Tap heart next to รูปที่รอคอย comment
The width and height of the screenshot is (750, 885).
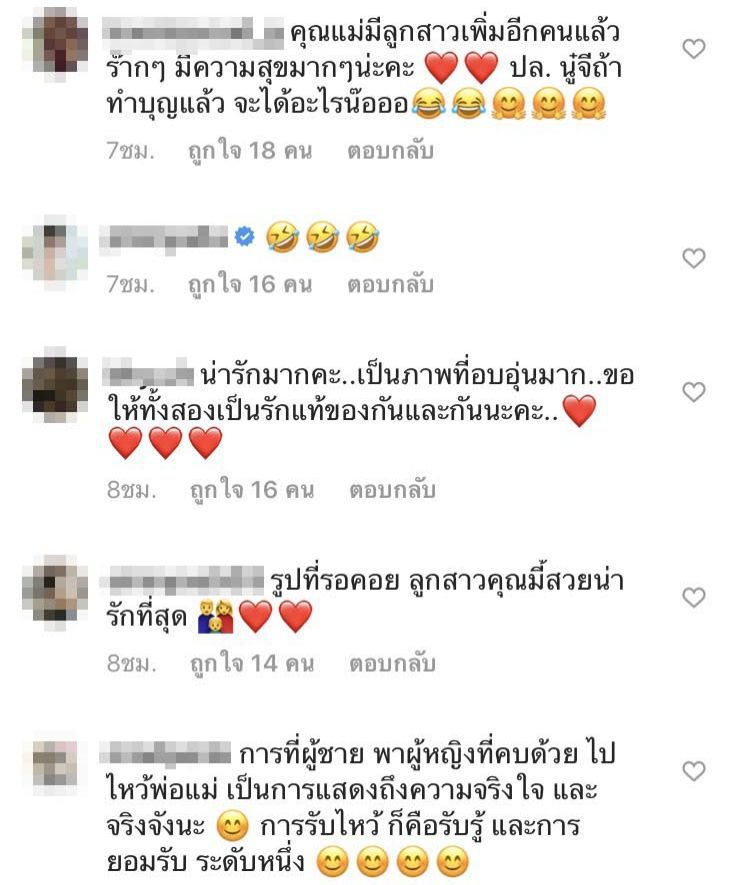pos(694,597)
